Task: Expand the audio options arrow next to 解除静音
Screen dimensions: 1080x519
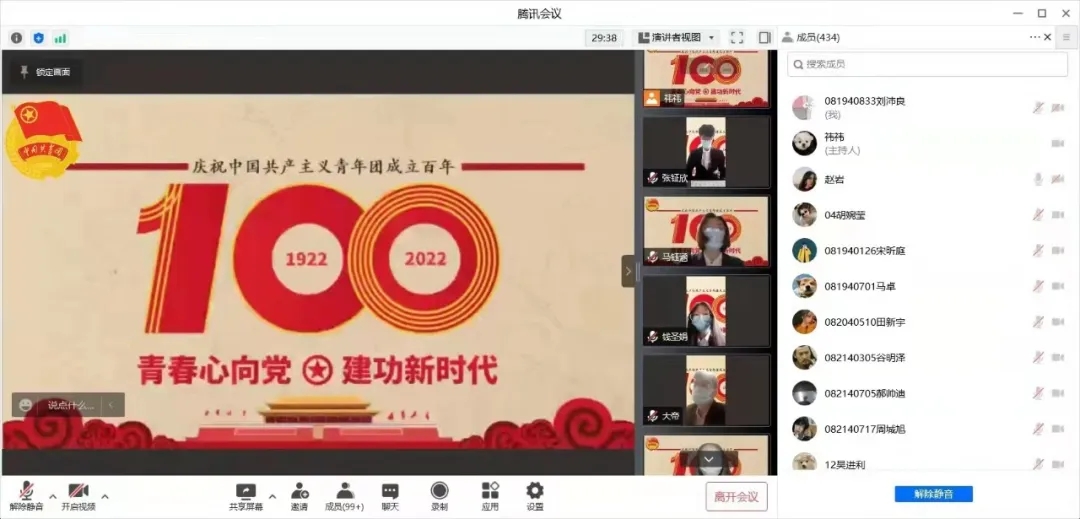Action: coord(52,495)
